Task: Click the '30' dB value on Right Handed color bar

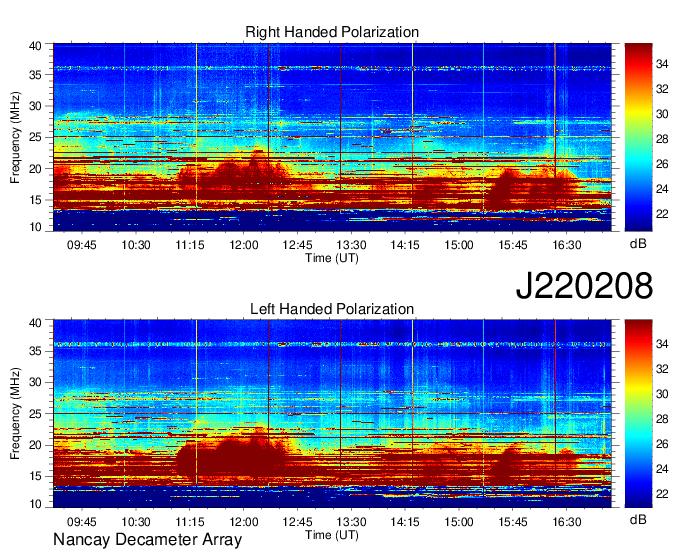Action: [662, 114]
